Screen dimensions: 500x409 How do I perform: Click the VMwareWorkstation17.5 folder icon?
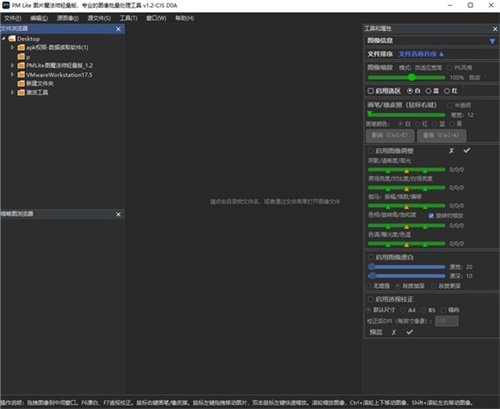(21, 74)
